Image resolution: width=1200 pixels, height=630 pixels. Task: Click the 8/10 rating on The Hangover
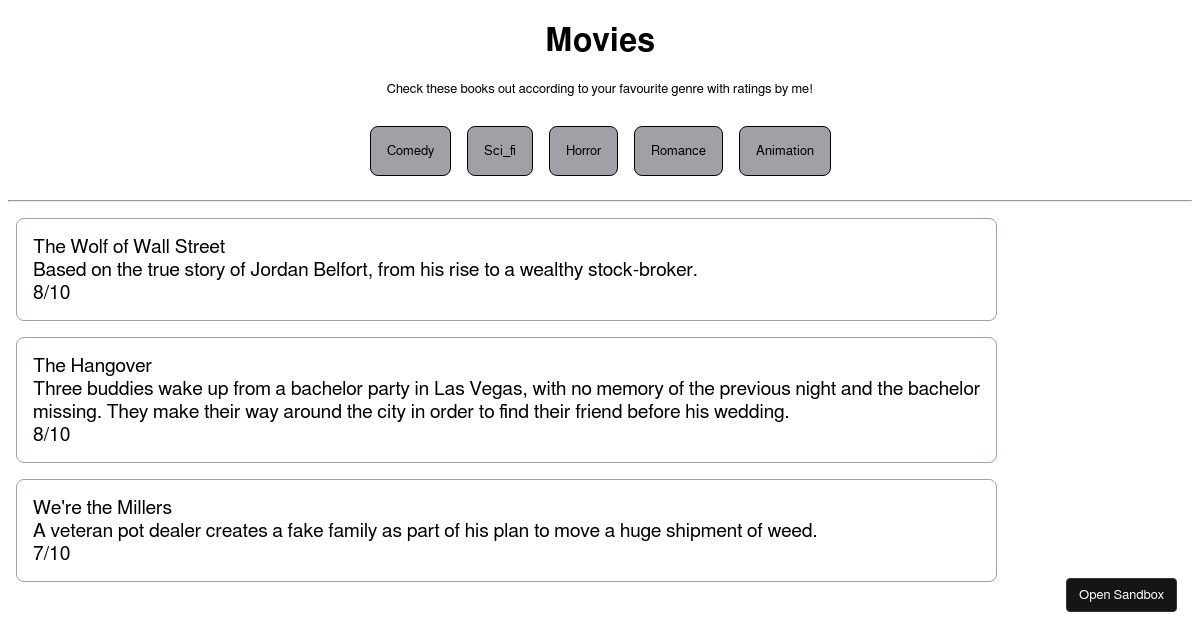click(x=51, y=434)
